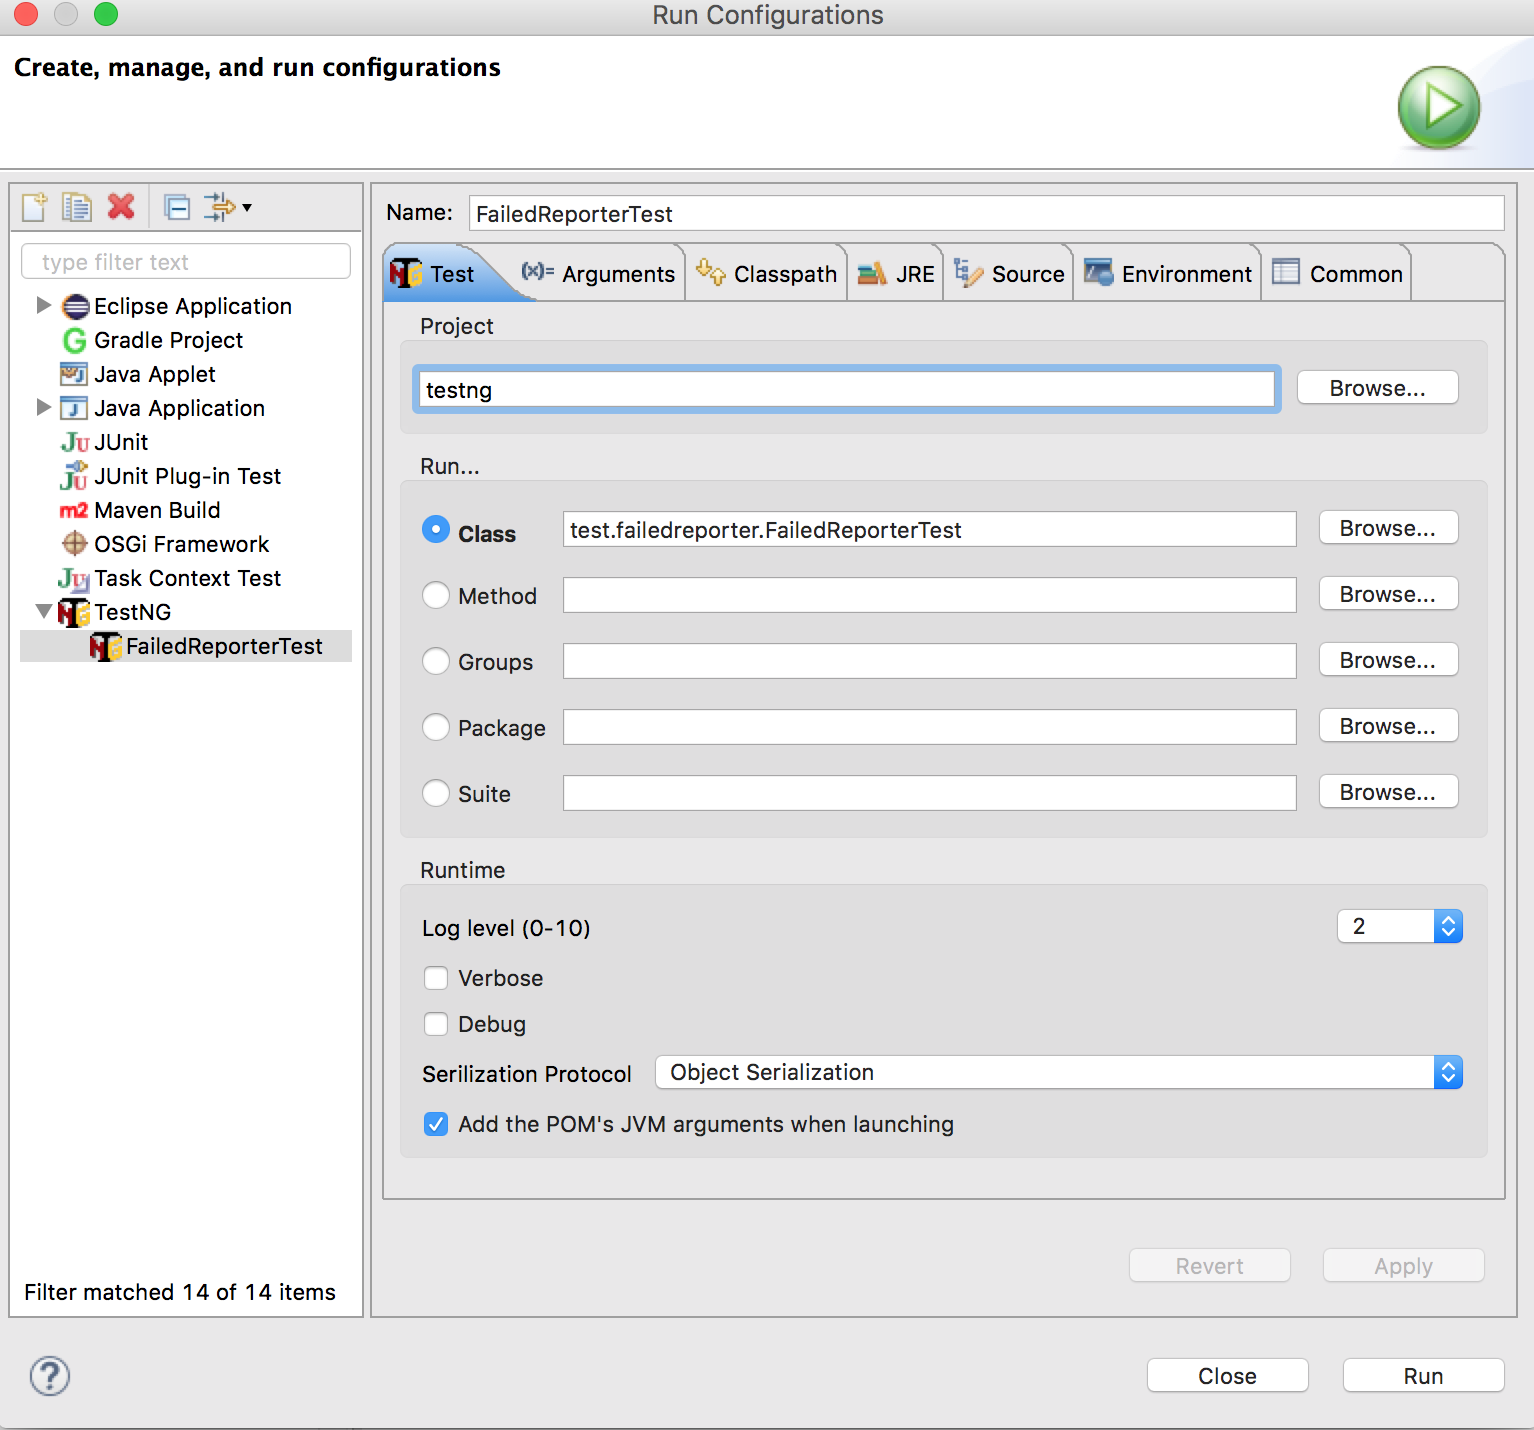This screenshot has height=1430, width=1534.
Task: Click the Run button
Action: pos(1422,1376)
